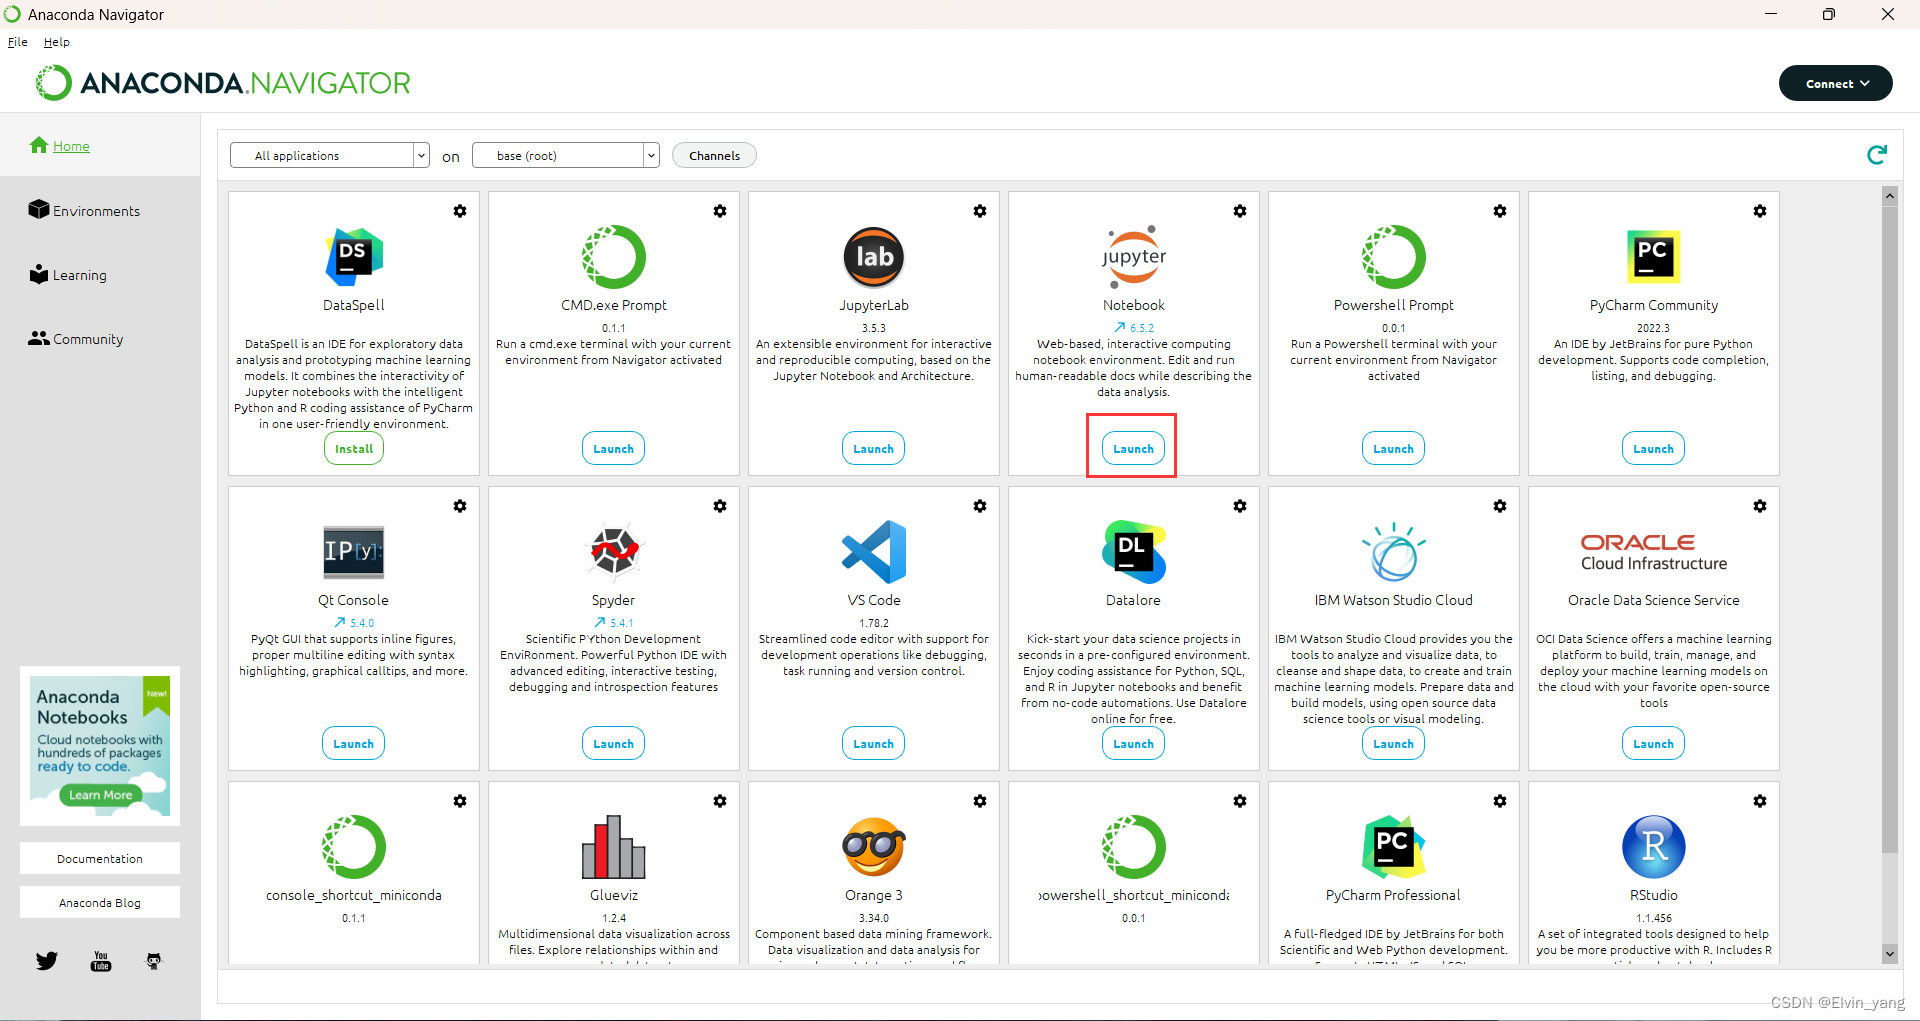Open the VS Code gear options
Viewport: 1920px width, 1021px height.
(x=980, y=506)
